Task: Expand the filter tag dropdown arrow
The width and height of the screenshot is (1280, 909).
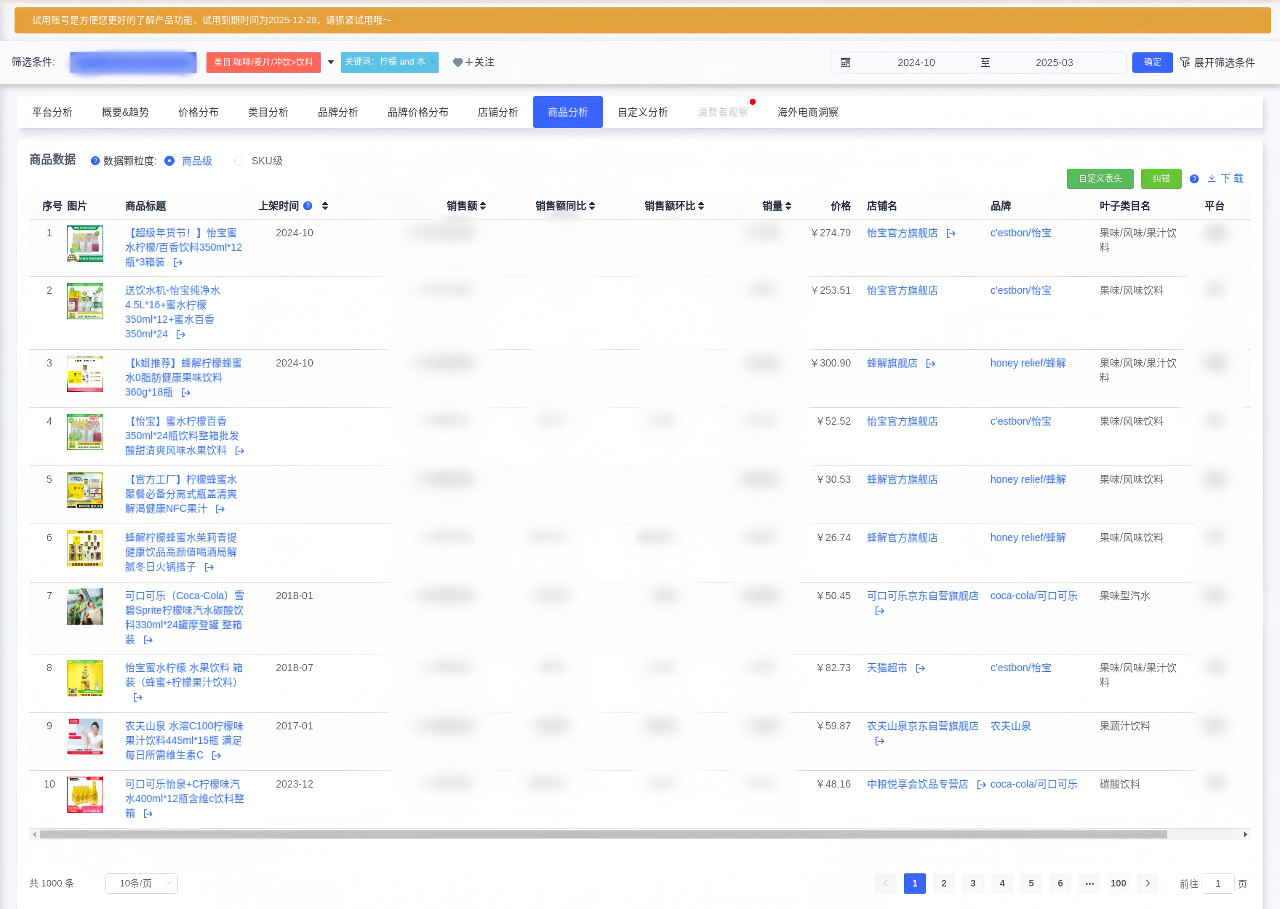Action: click(x=331, y=62)
